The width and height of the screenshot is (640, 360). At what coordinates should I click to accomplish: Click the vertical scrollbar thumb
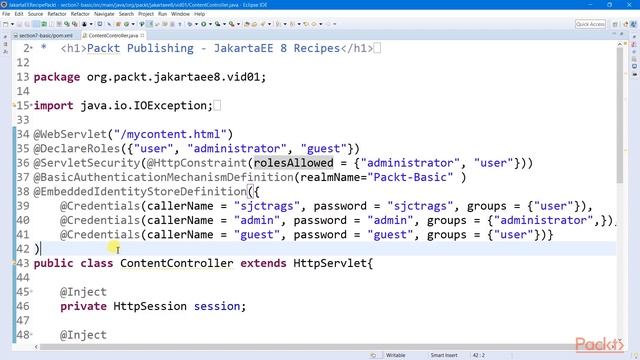[x=620, y=115]
